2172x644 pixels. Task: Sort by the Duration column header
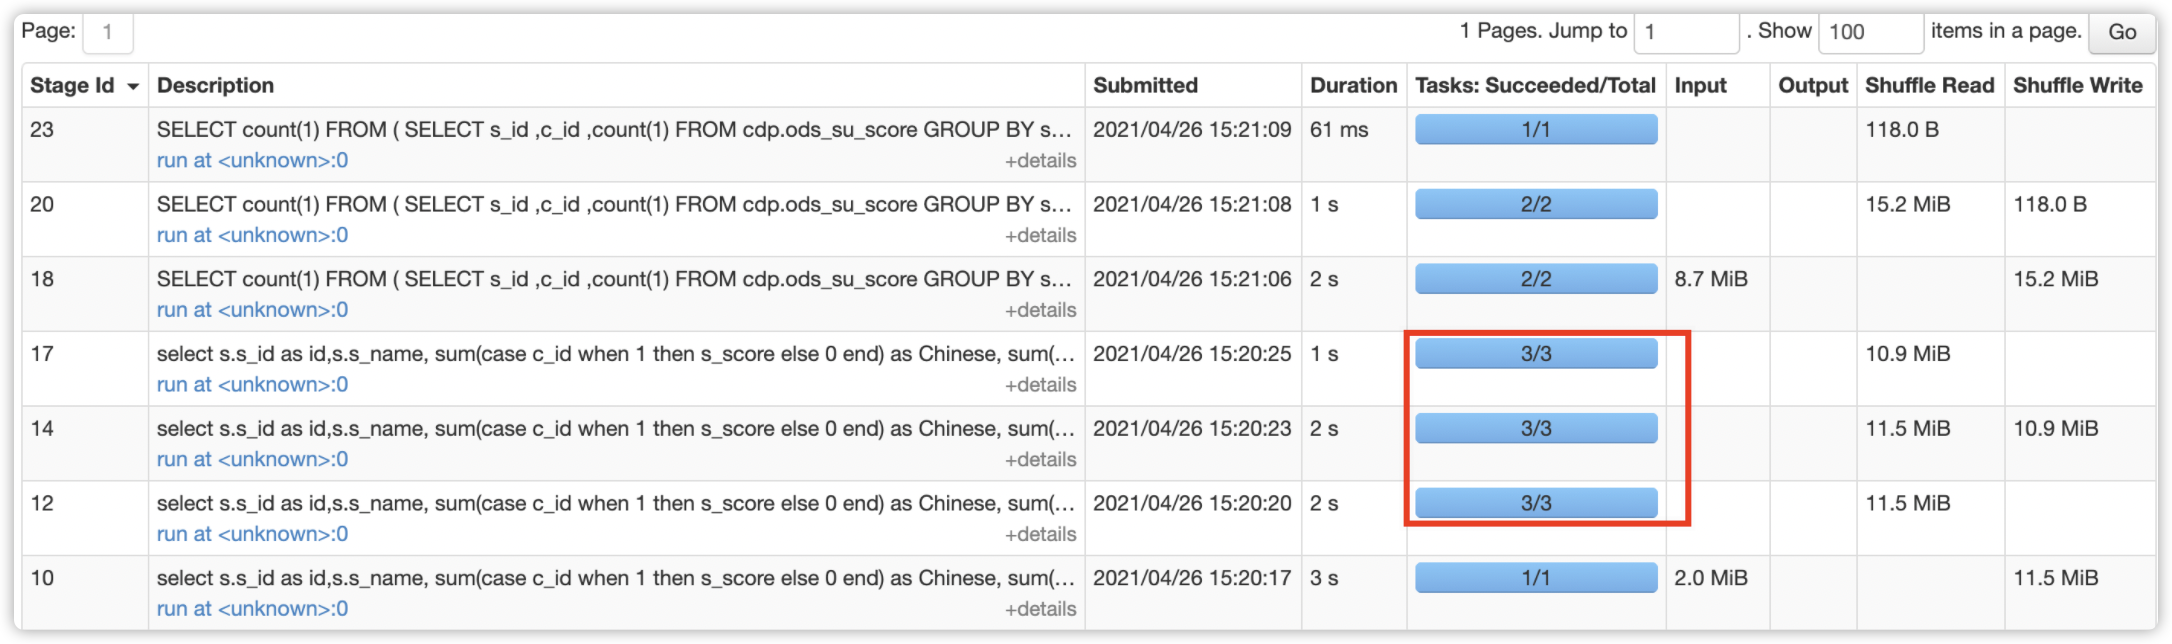tap(1353, 86)
